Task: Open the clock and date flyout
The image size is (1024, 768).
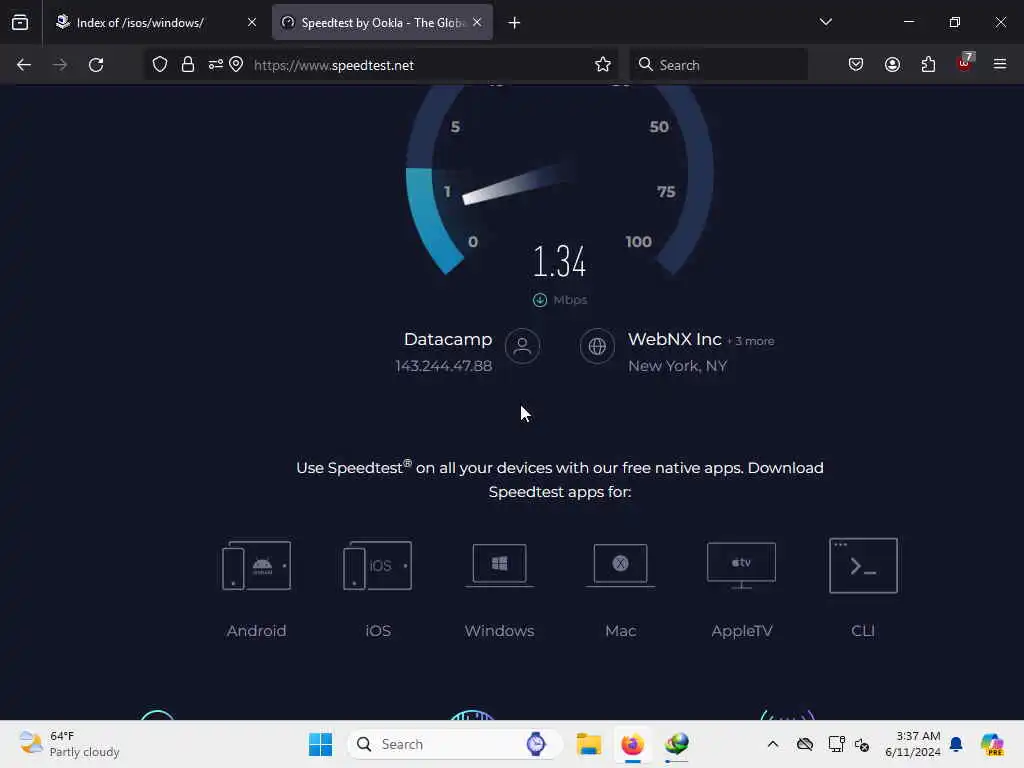Action: (x=912, y=744)
